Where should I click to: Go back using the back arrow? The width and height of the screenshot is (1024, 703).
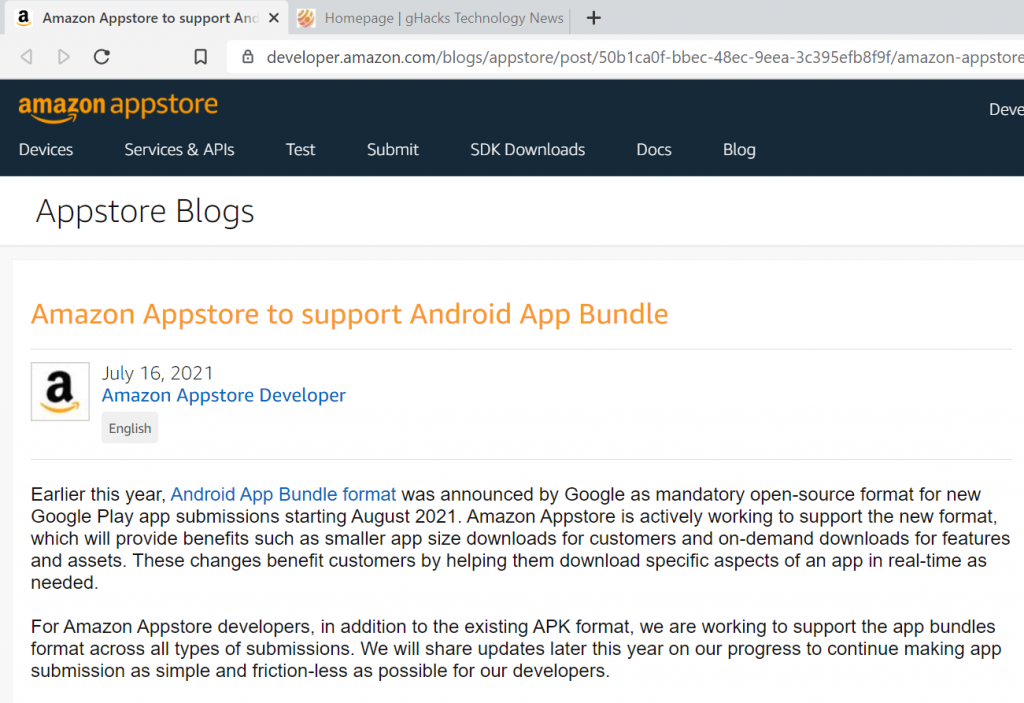[x=26, y=57]
